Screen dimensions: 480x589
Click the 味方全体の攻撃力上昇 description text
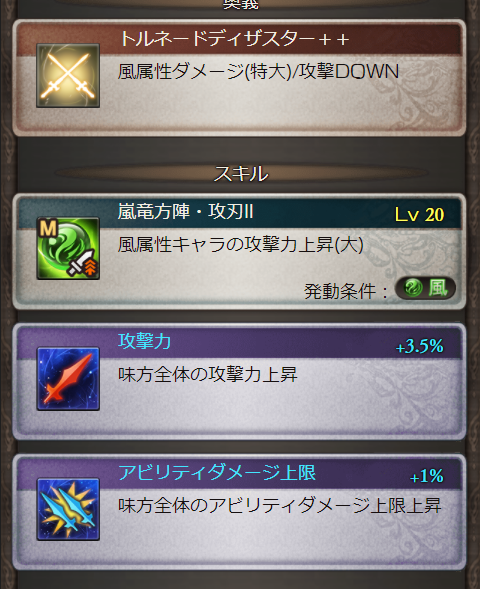(208, 375)
